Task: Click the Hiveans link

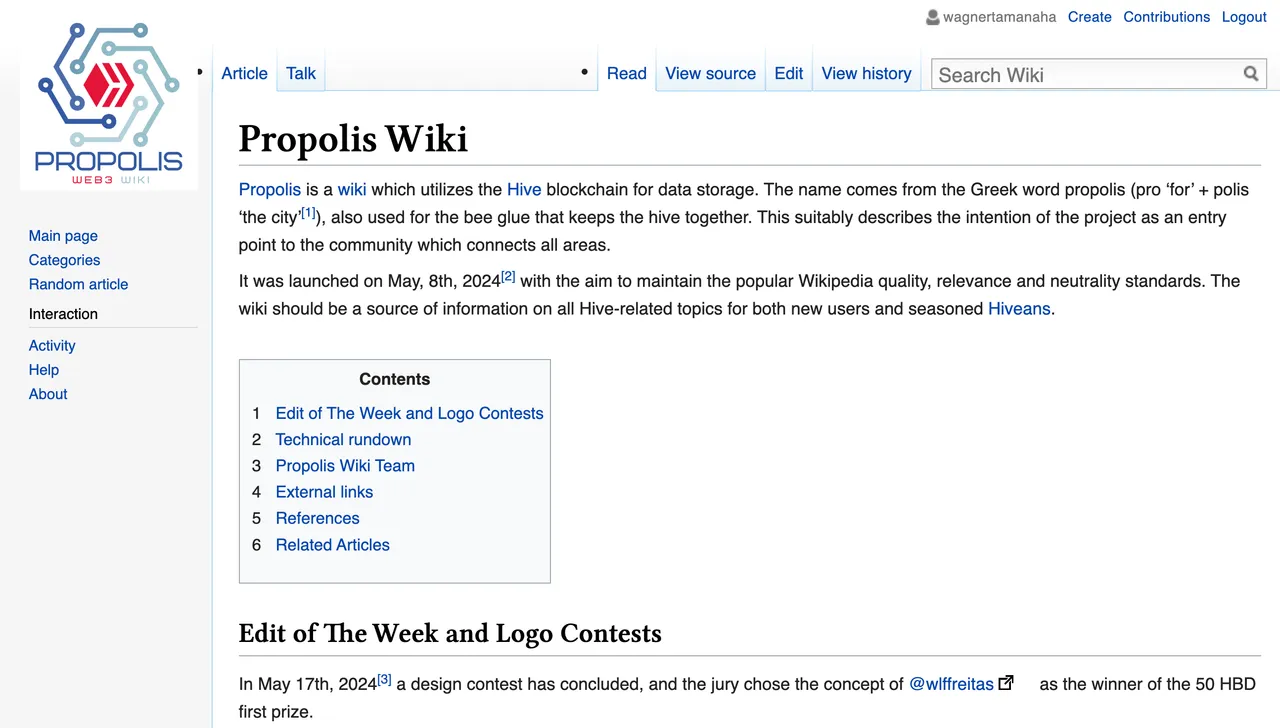Action: (1020, 309)
